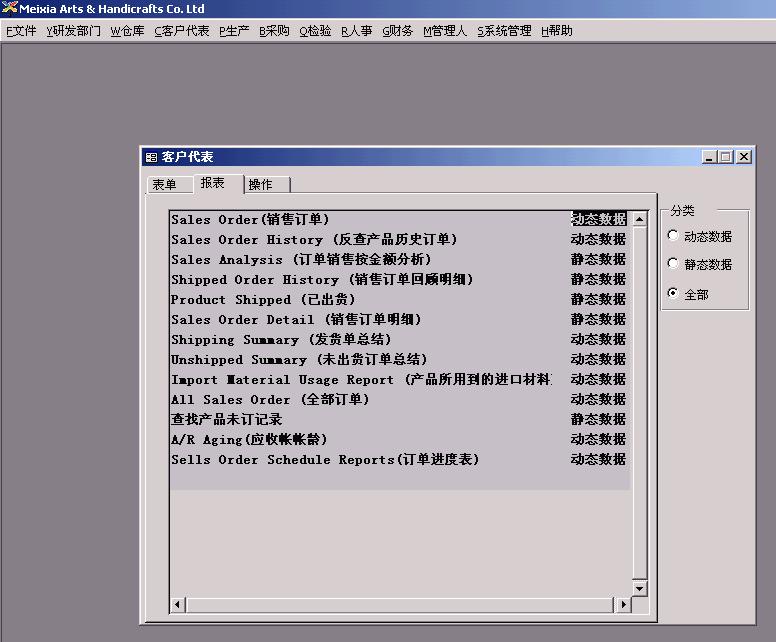Select Shipped Order History report row
Screen dimensions: 776x642
point(399,280)
